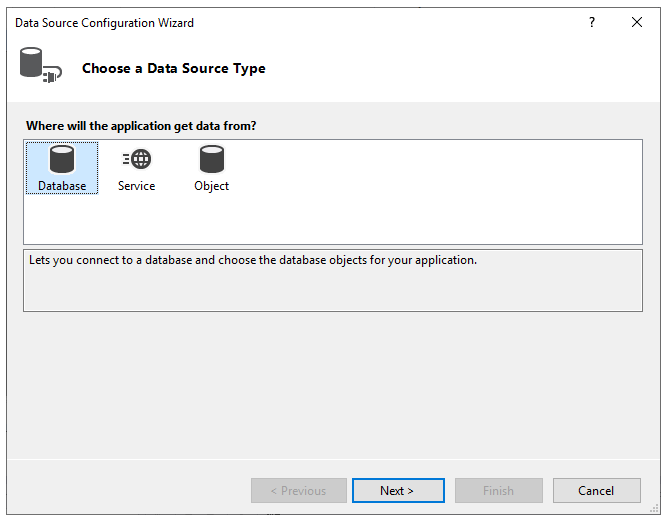Click the "Choose a Data Source Type" heading
This screenshot has height=522, width=667.
173,69
